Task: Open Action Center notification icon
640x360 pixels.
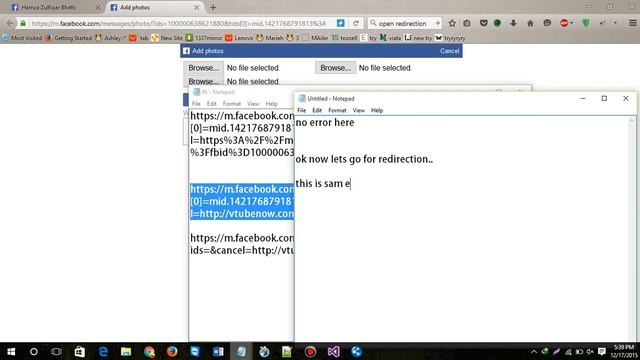Action: coord(602,351)
